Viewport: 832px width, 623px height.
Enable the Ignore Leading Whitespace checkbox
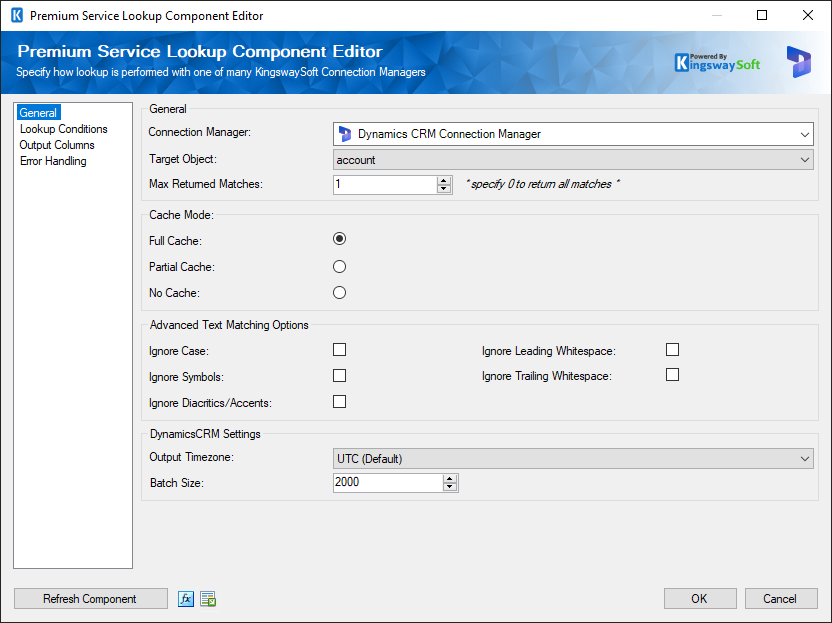tap(672, 350)
